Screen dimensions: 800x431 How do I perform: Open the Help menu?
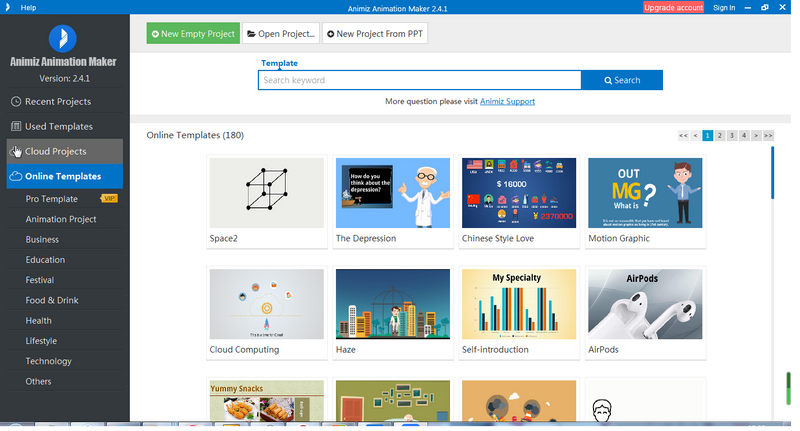(x=28, y=7)
